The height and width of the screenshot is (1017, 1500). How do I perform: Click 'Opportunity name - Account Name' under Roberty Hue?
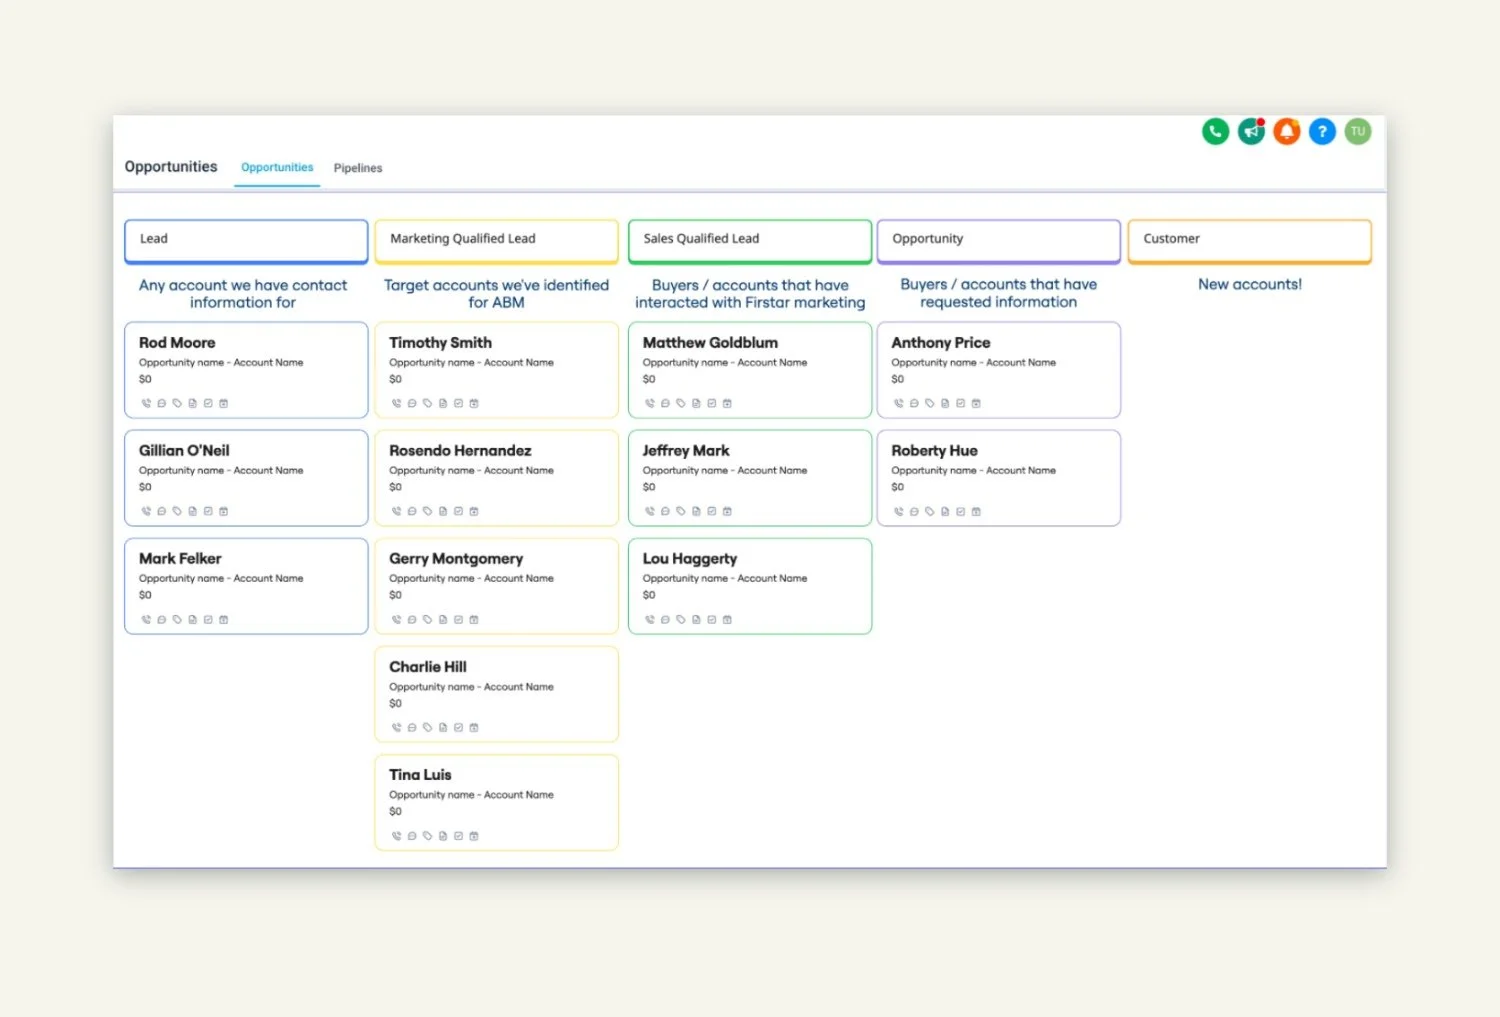(x=973, y=470)
